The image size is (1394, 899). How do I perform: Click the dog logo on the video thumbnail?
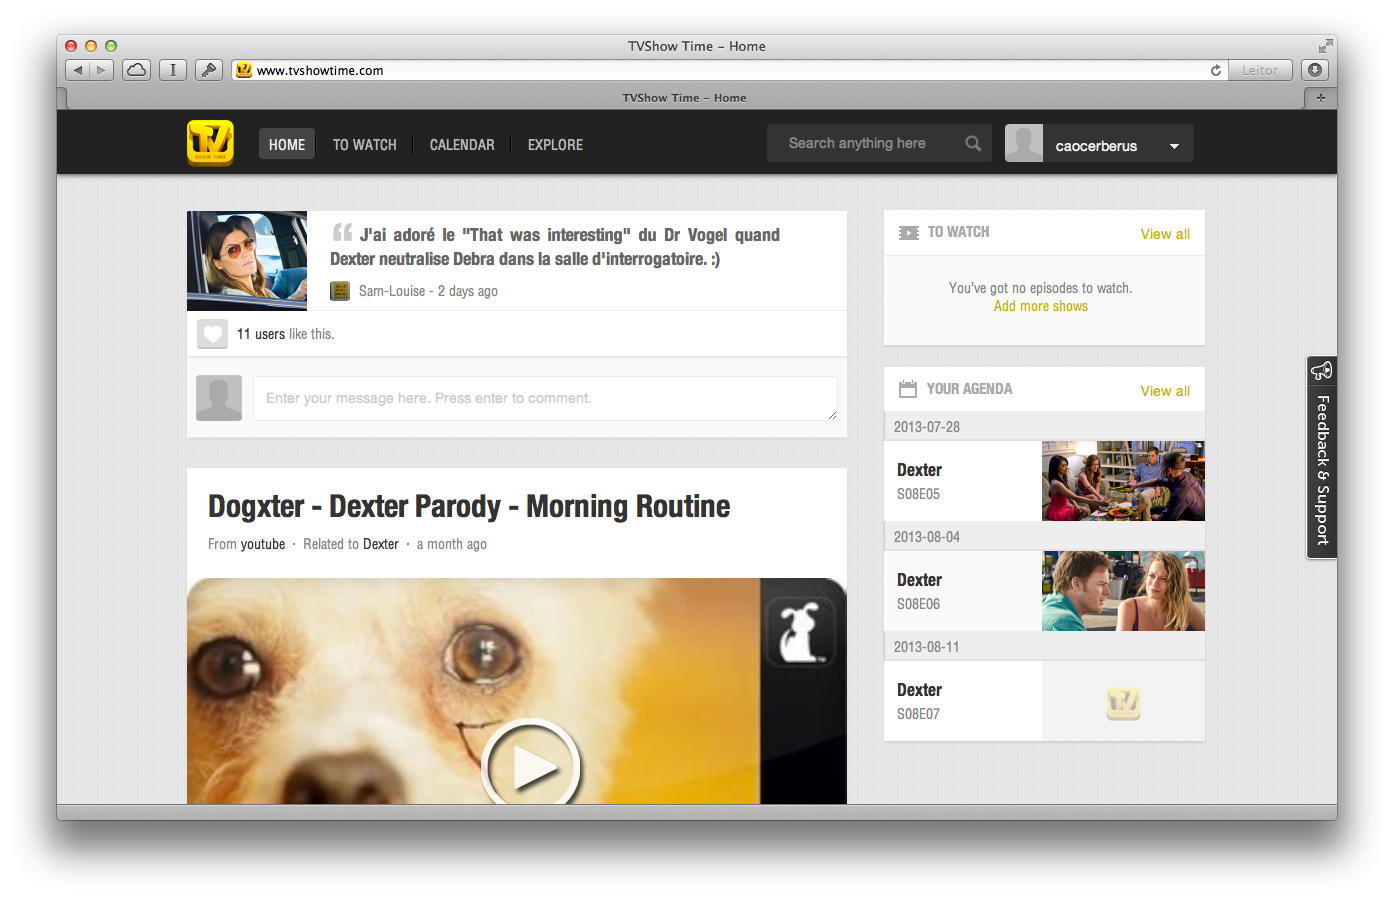(x=801, y=630)
